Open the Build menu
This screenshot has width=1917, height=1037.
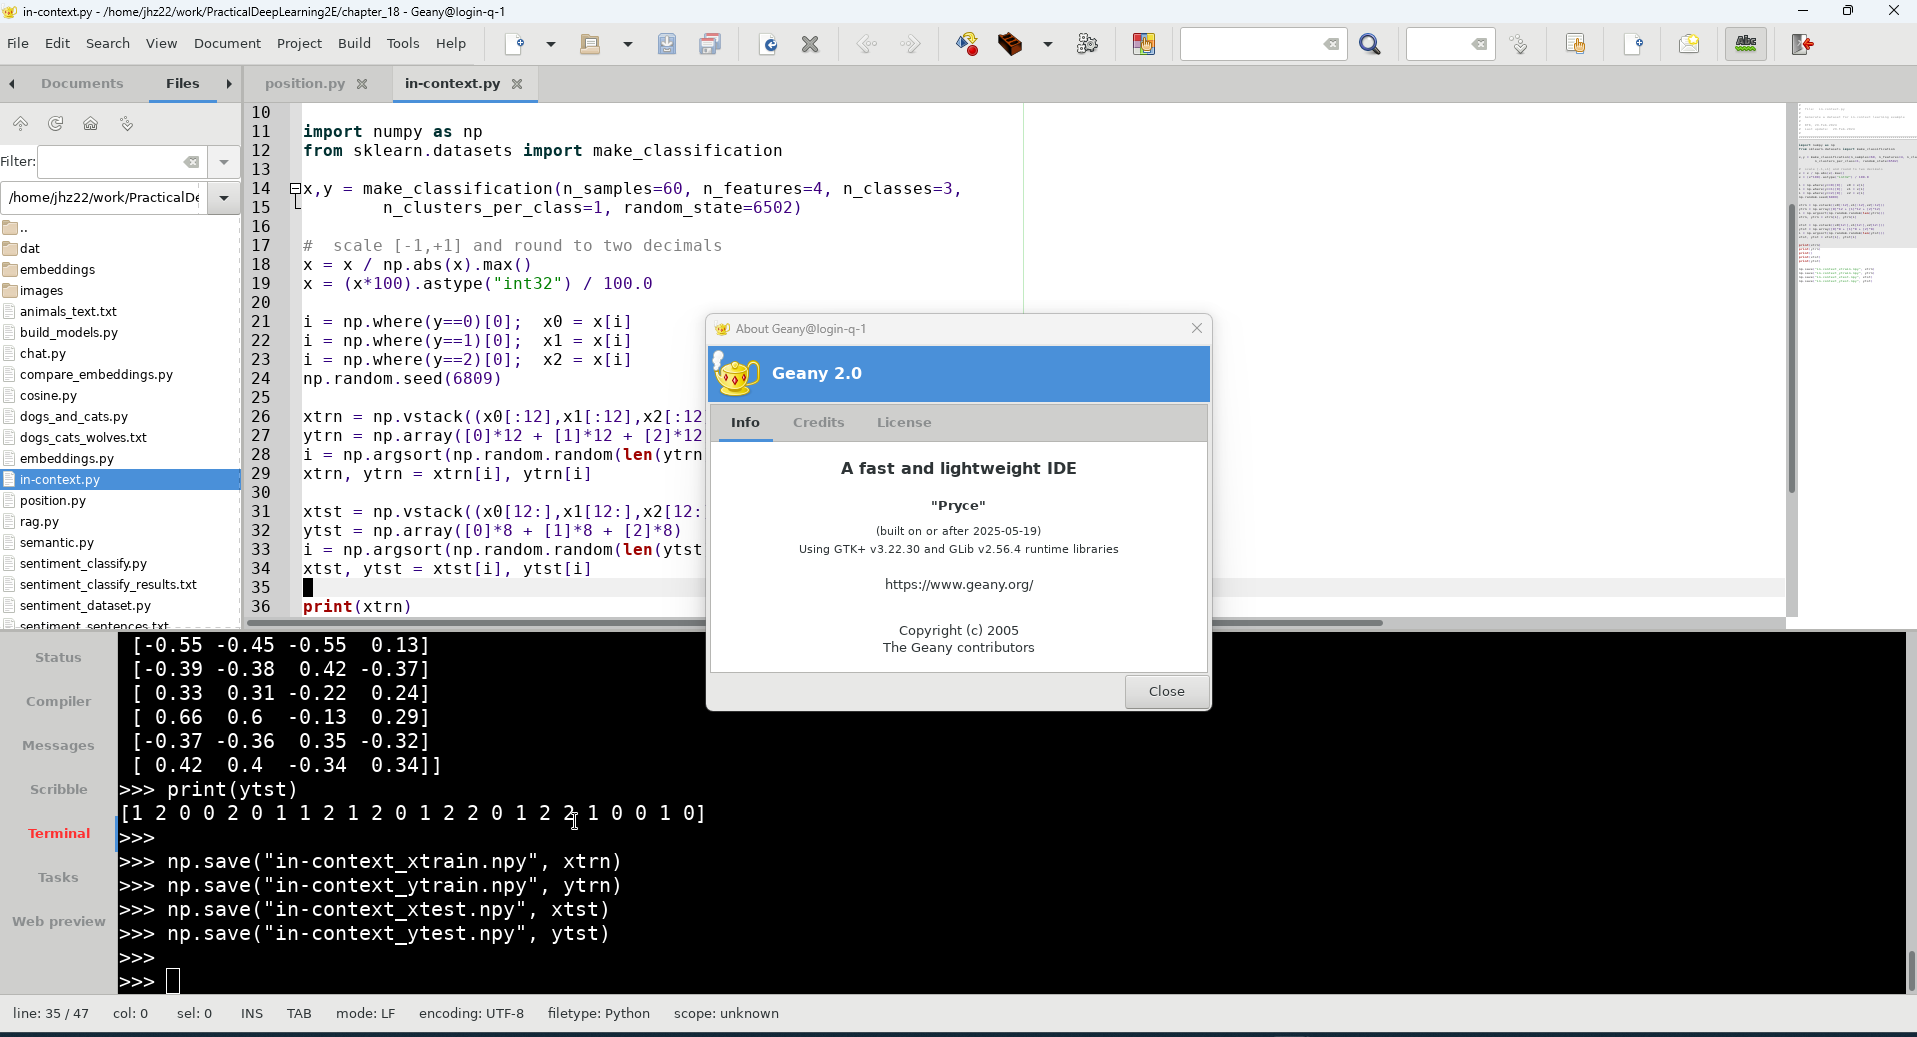click(x=354, y=43)
